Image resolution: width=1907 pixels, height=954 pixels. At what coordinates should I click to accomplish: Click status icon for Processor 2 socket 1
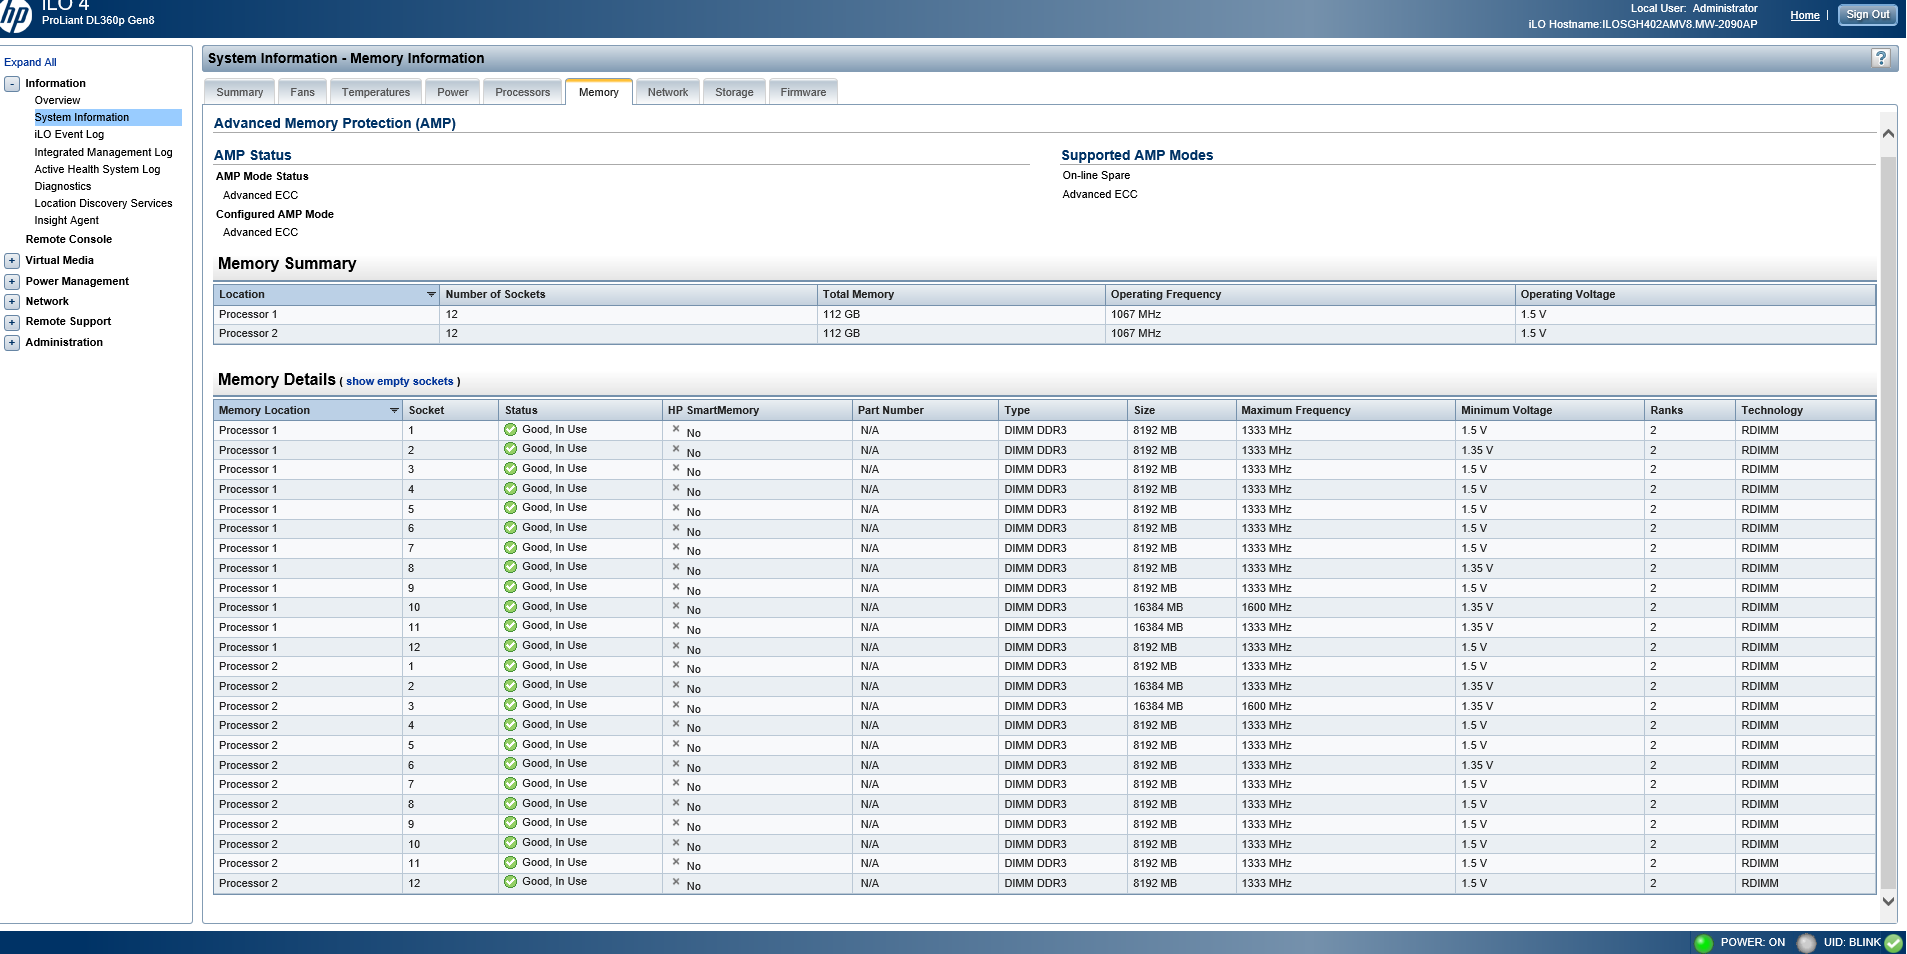coord(511,666)
